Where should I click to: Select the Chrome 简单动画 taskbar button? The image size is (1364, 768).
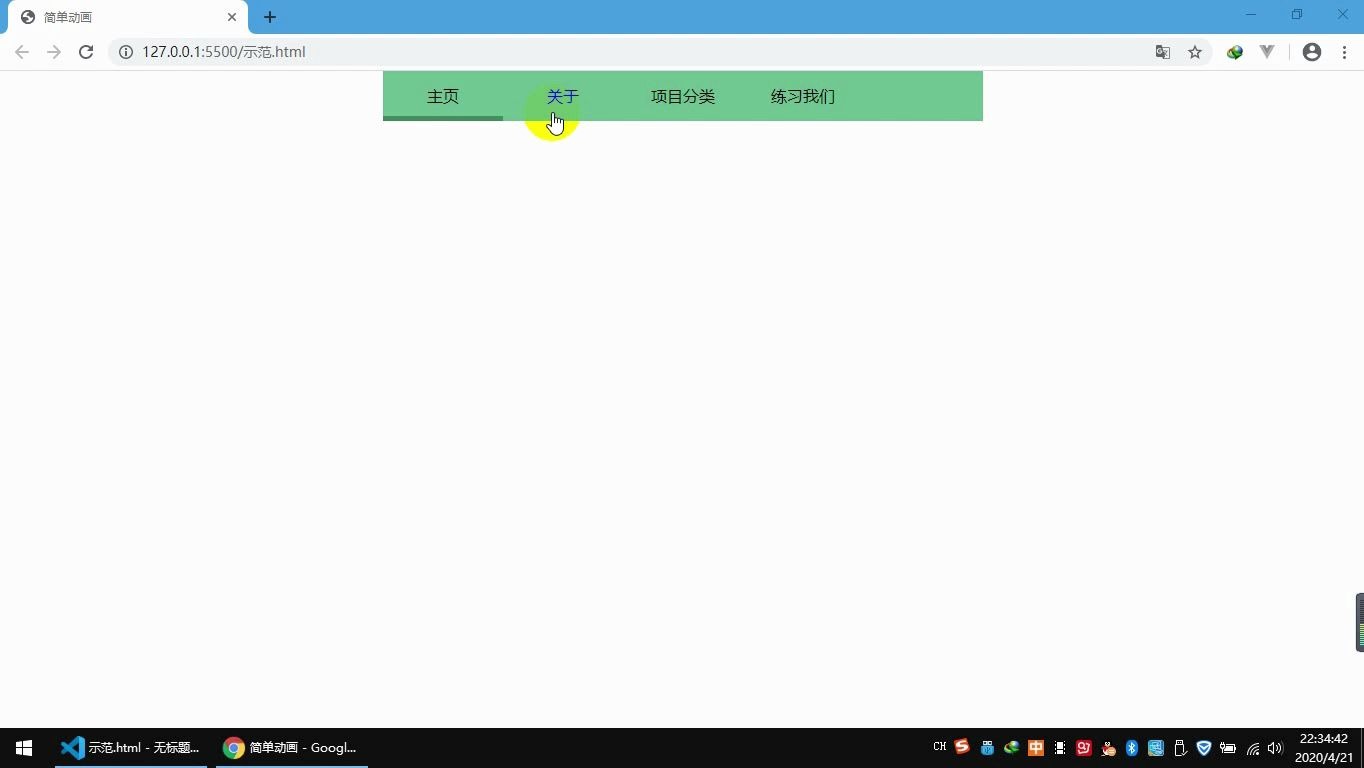tap(291, 748)
